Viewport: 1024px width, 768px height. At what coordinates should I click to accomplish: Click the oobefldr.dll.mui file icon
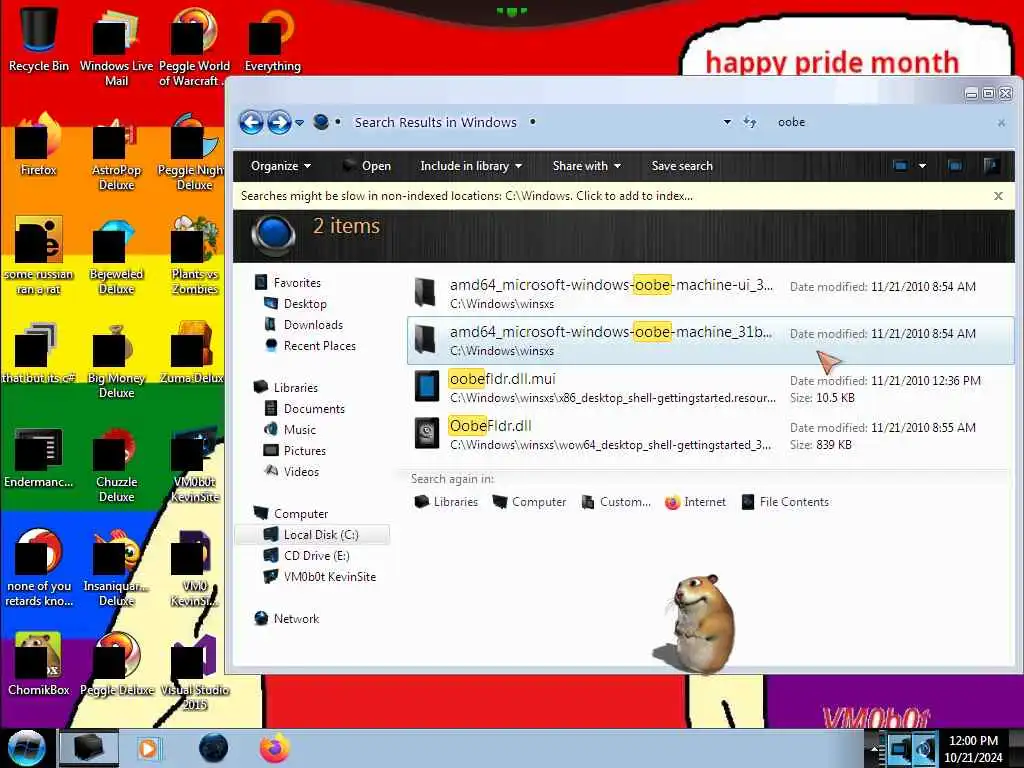pos(426,386)
